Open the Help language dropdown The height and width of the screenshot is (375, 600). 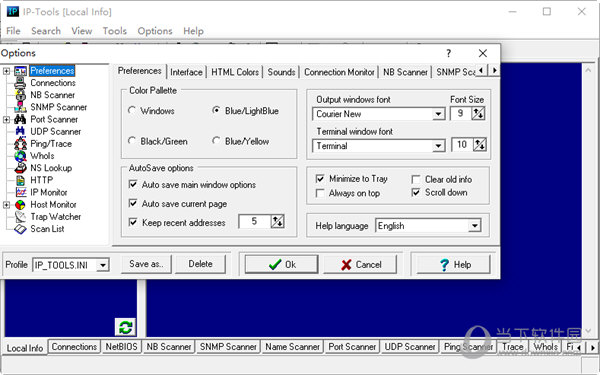(x=474, y=226)
